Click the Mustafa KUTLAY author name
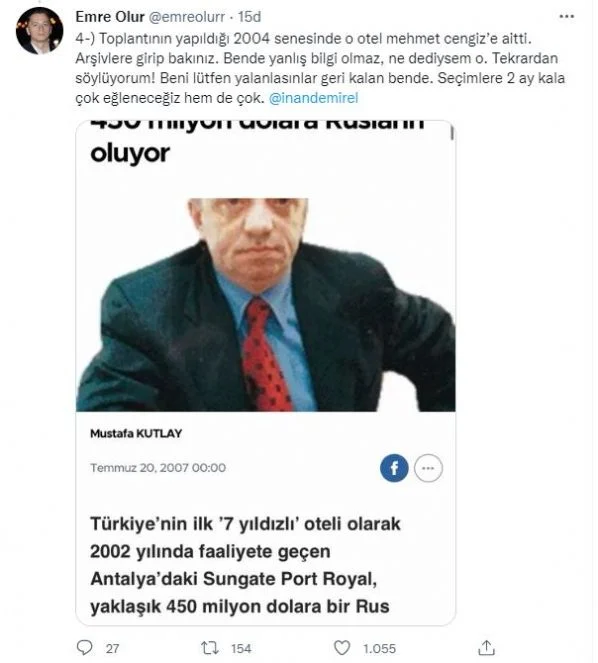The width and height of the screenshot is (598, 663). tap(136, 433)
